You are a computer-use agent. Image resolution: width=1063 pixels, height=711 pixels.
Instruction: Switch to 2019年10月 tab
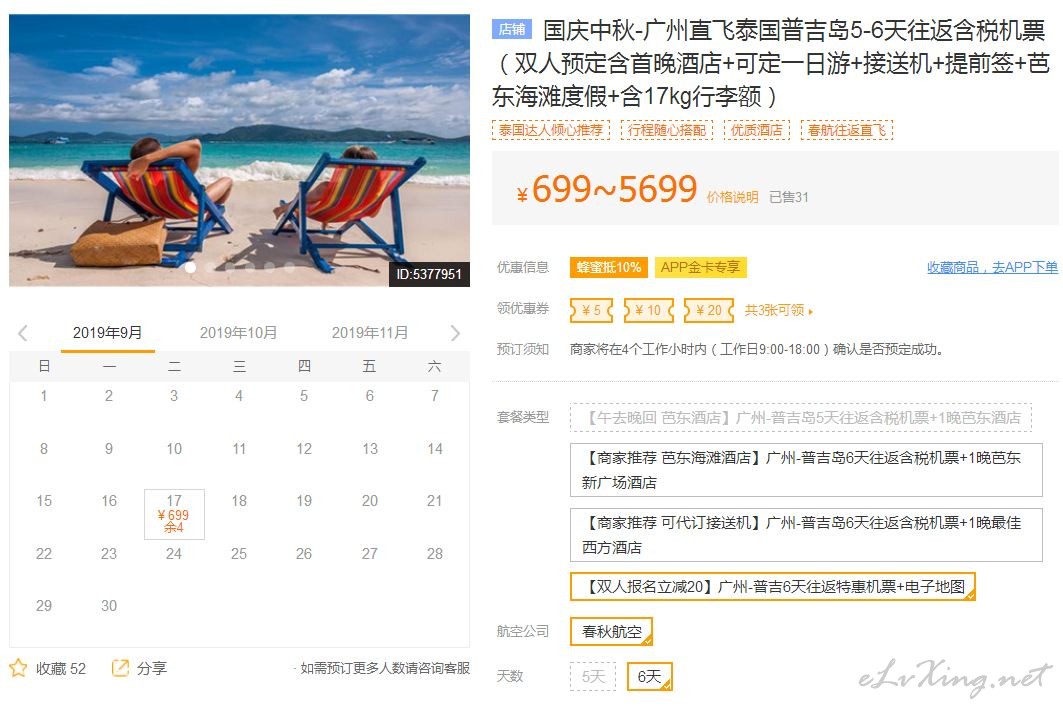click(x=238, y=333)
